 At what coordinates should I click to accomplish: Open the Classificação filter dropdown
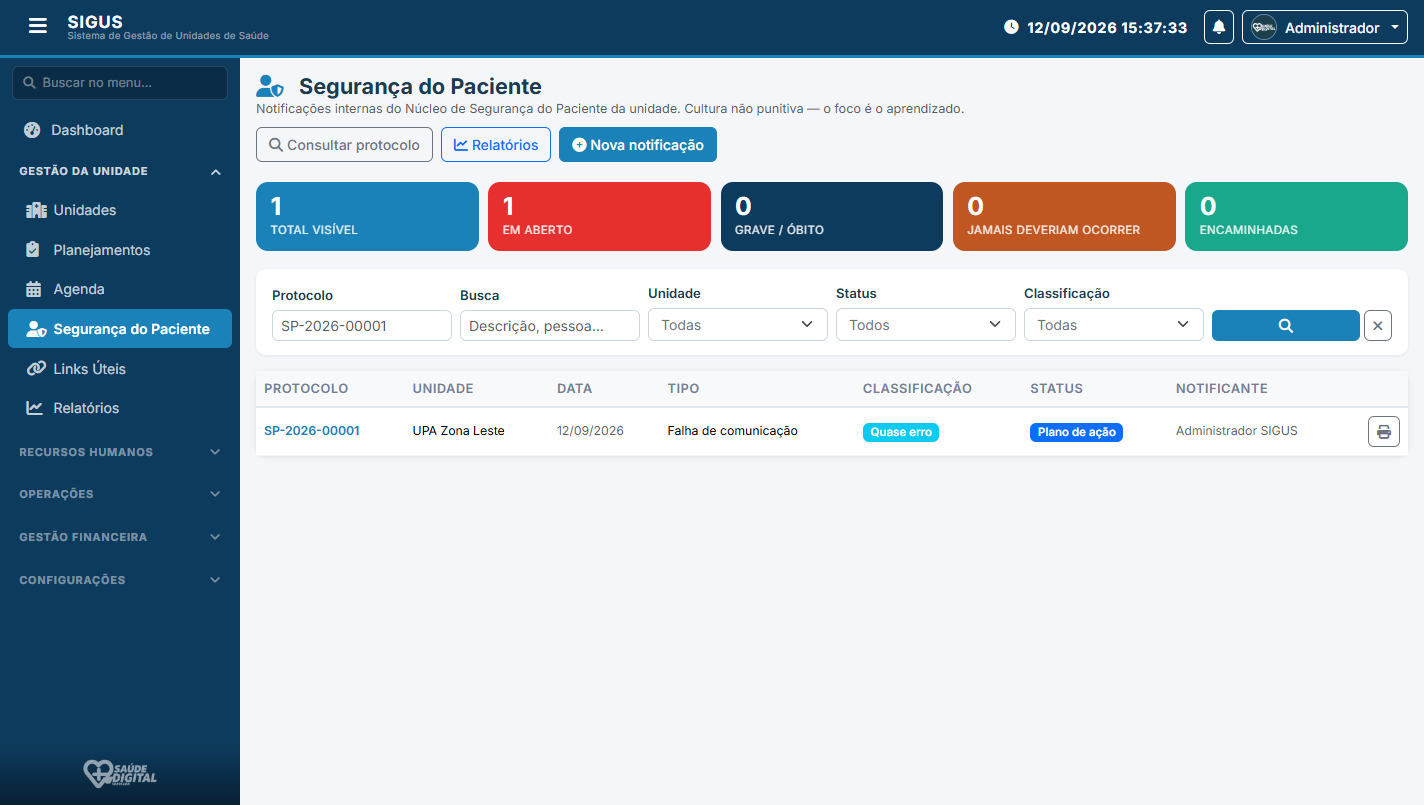tap(1114, 324)
